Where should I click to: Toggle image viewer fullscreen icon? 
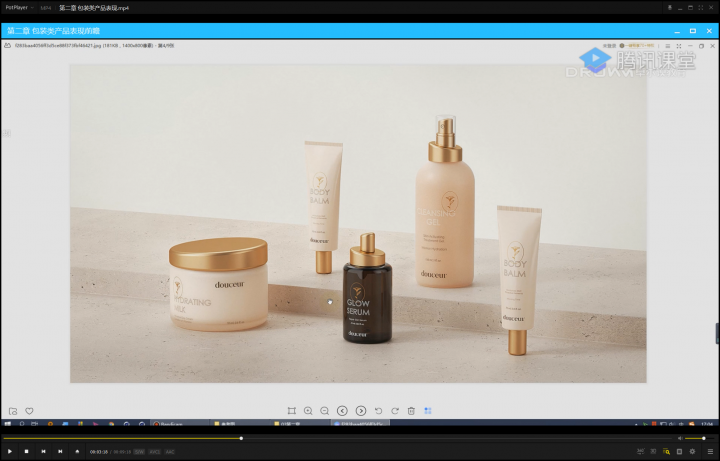tap(679, 46)
